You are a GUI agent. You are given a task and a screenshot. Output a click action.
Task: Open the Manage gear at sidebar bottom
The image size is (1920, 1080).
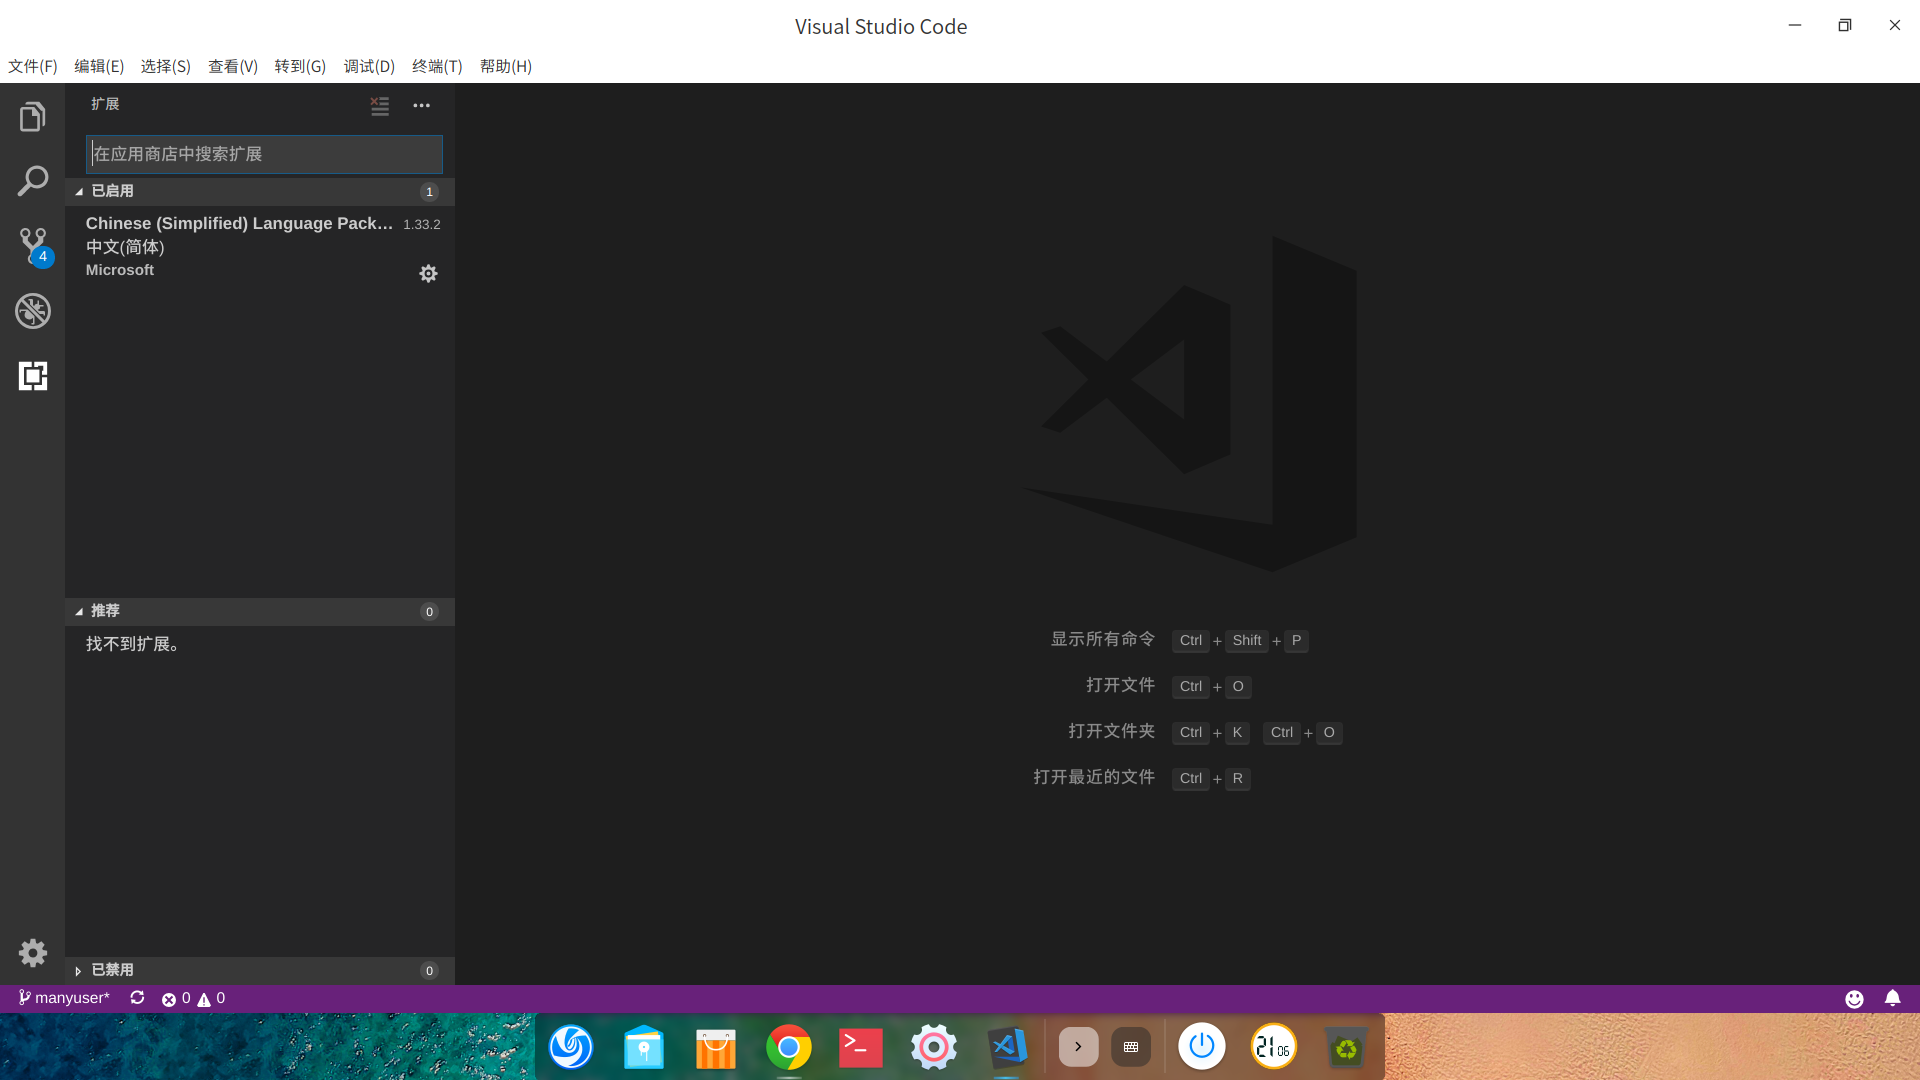click(x=32, y=952)
